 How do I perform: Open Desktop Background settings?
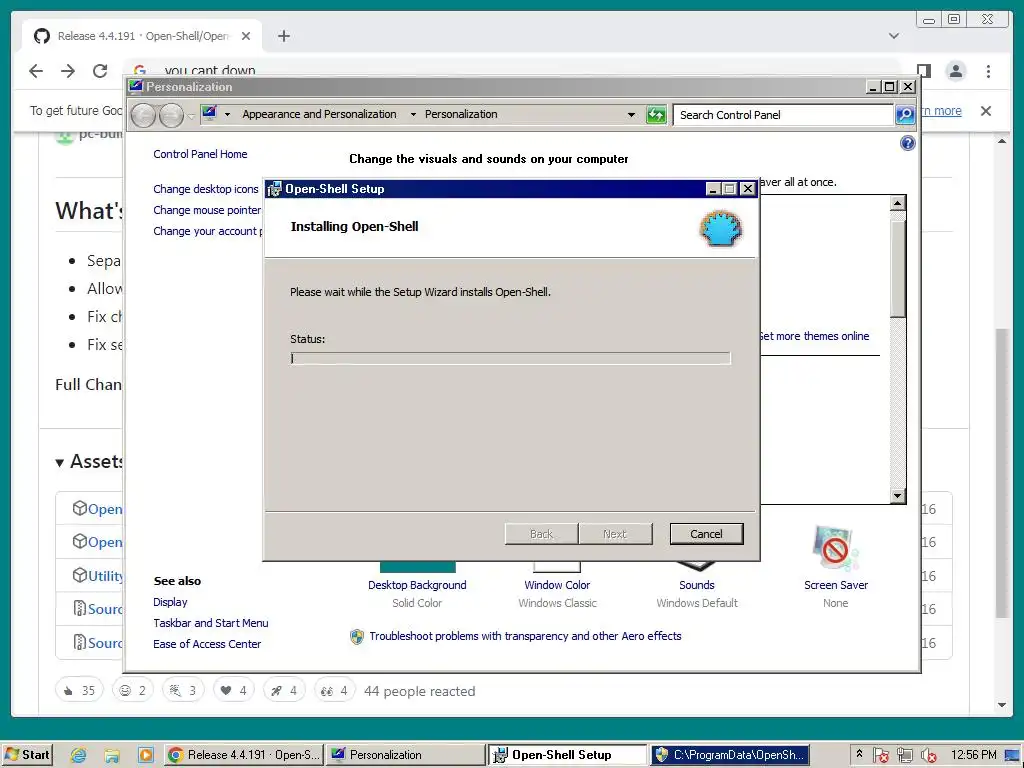(417, 585)
